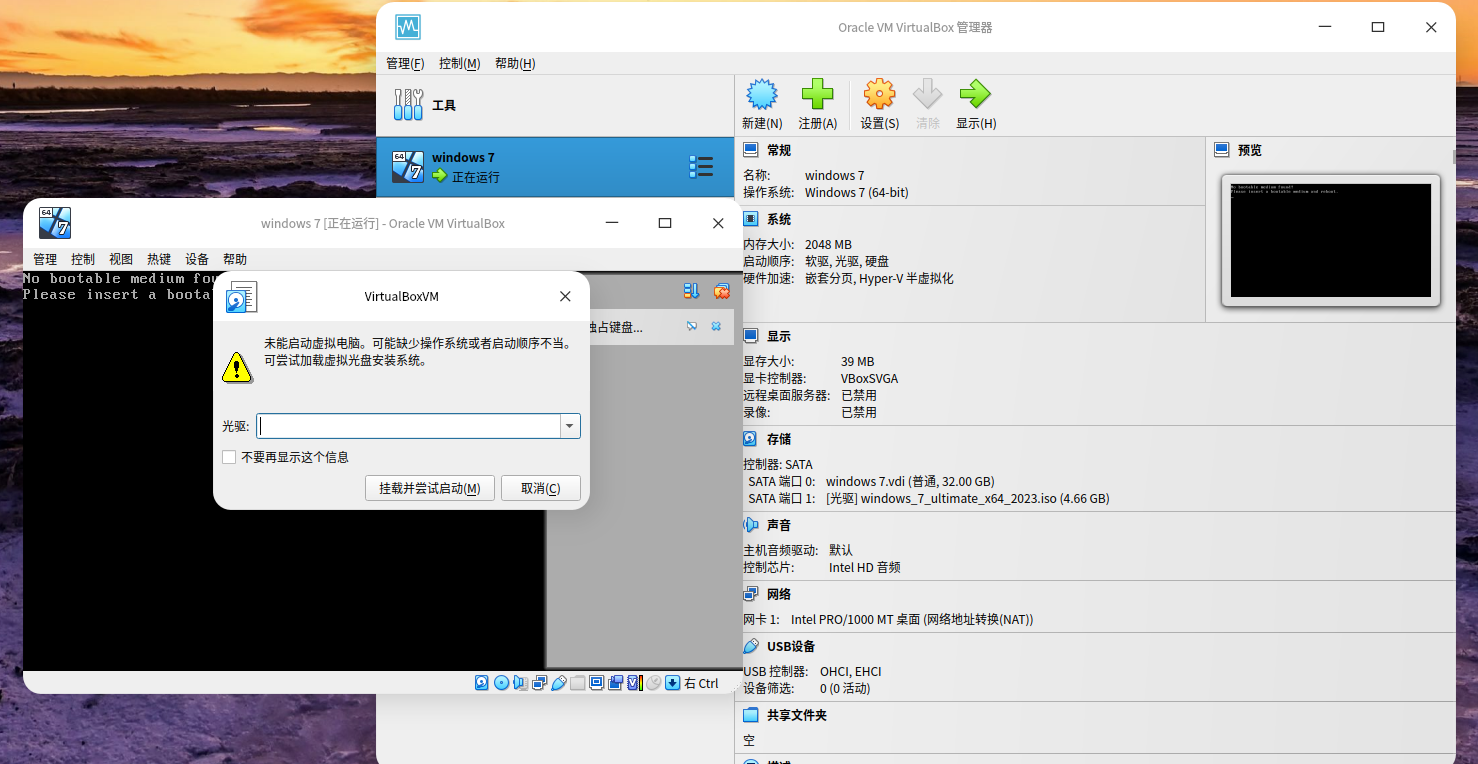Open the 帮助(H) menu in VirtualBox Manager
1478x764 pixels.
pyautogui.click(x=515, y=63)
